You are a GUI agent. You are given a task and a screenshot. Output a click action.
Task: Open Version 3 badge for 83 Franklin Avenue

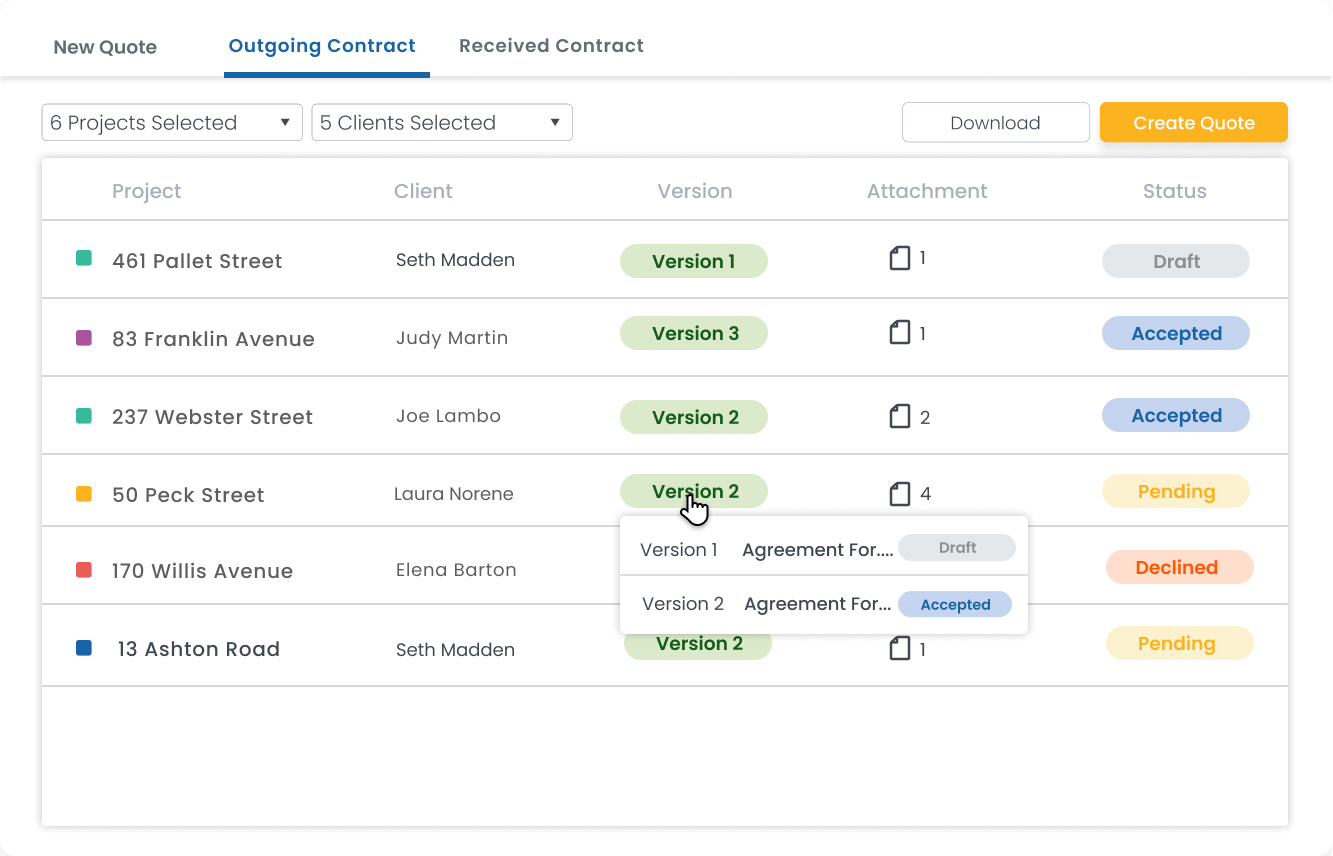pyautogui.click(x=694, y=333)
